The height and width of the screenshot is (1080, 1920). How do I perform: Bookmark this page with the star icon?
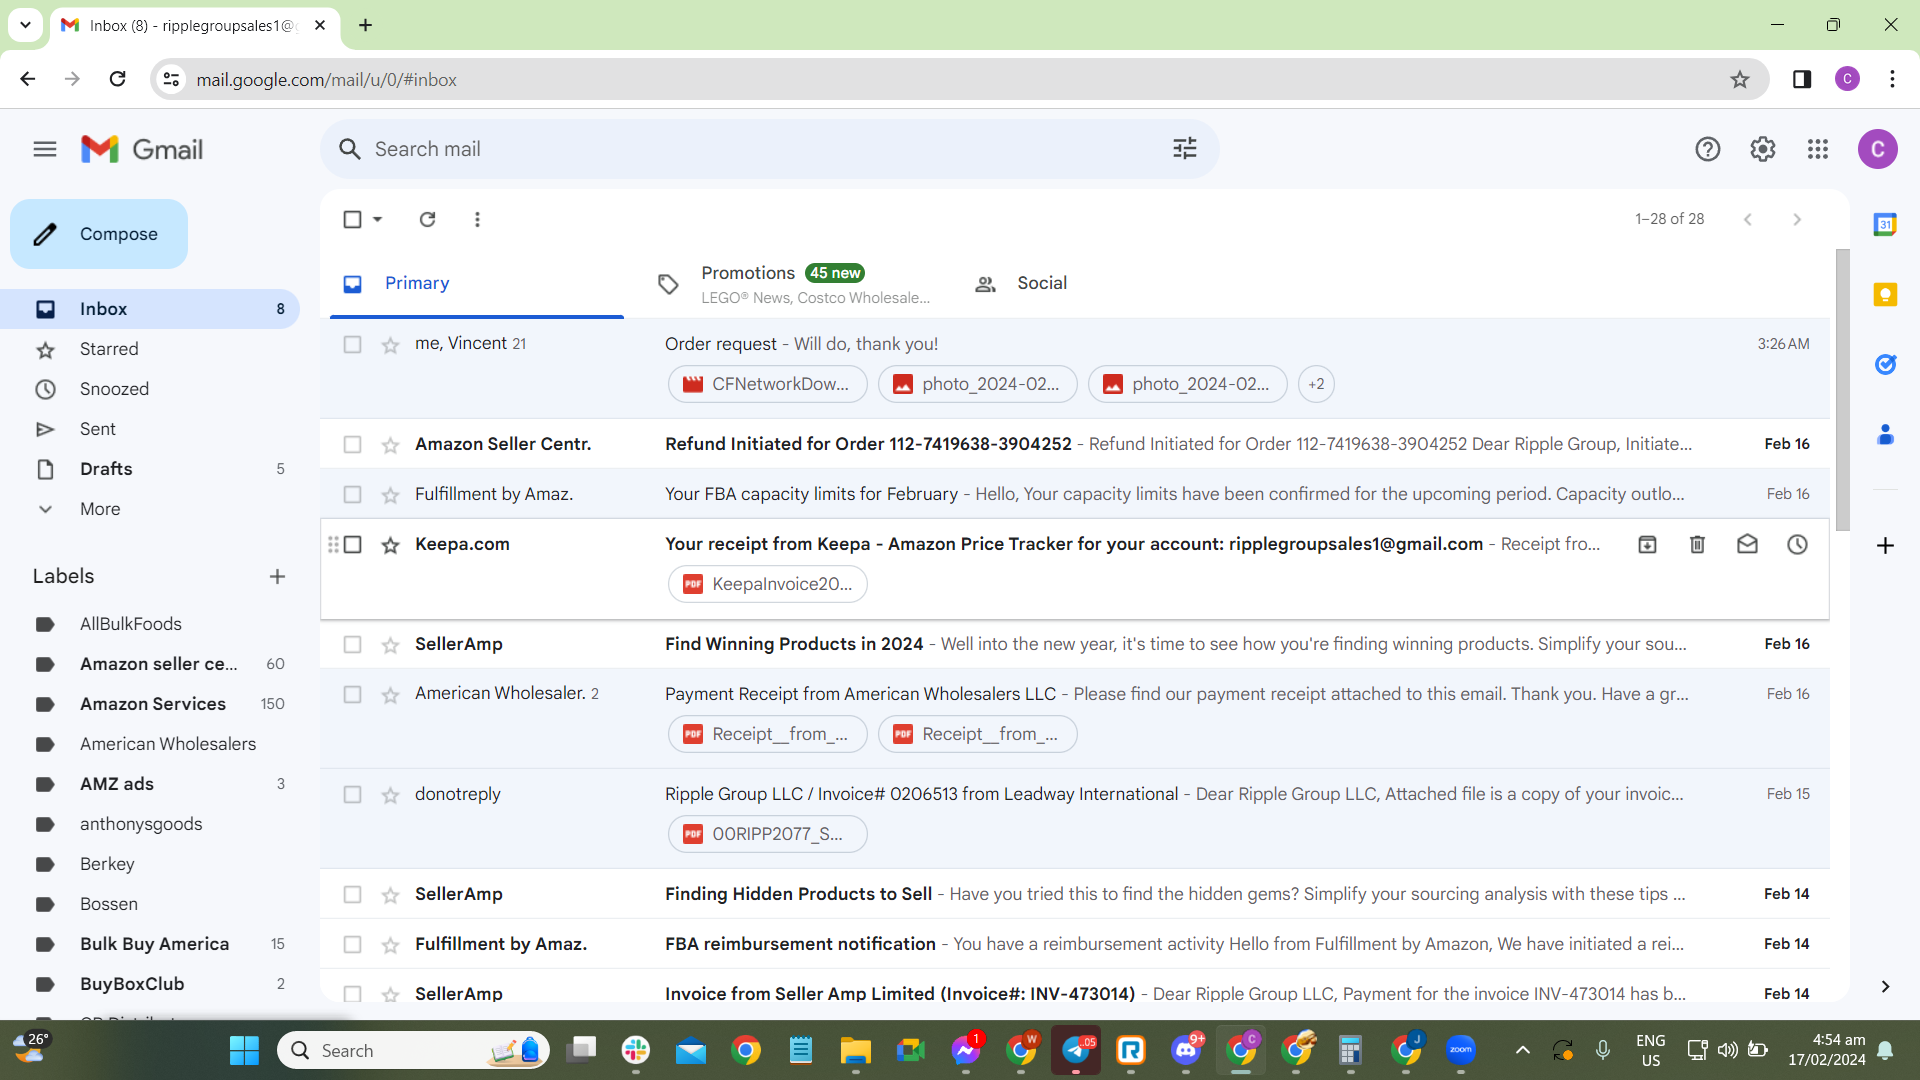click(1740, 80)
